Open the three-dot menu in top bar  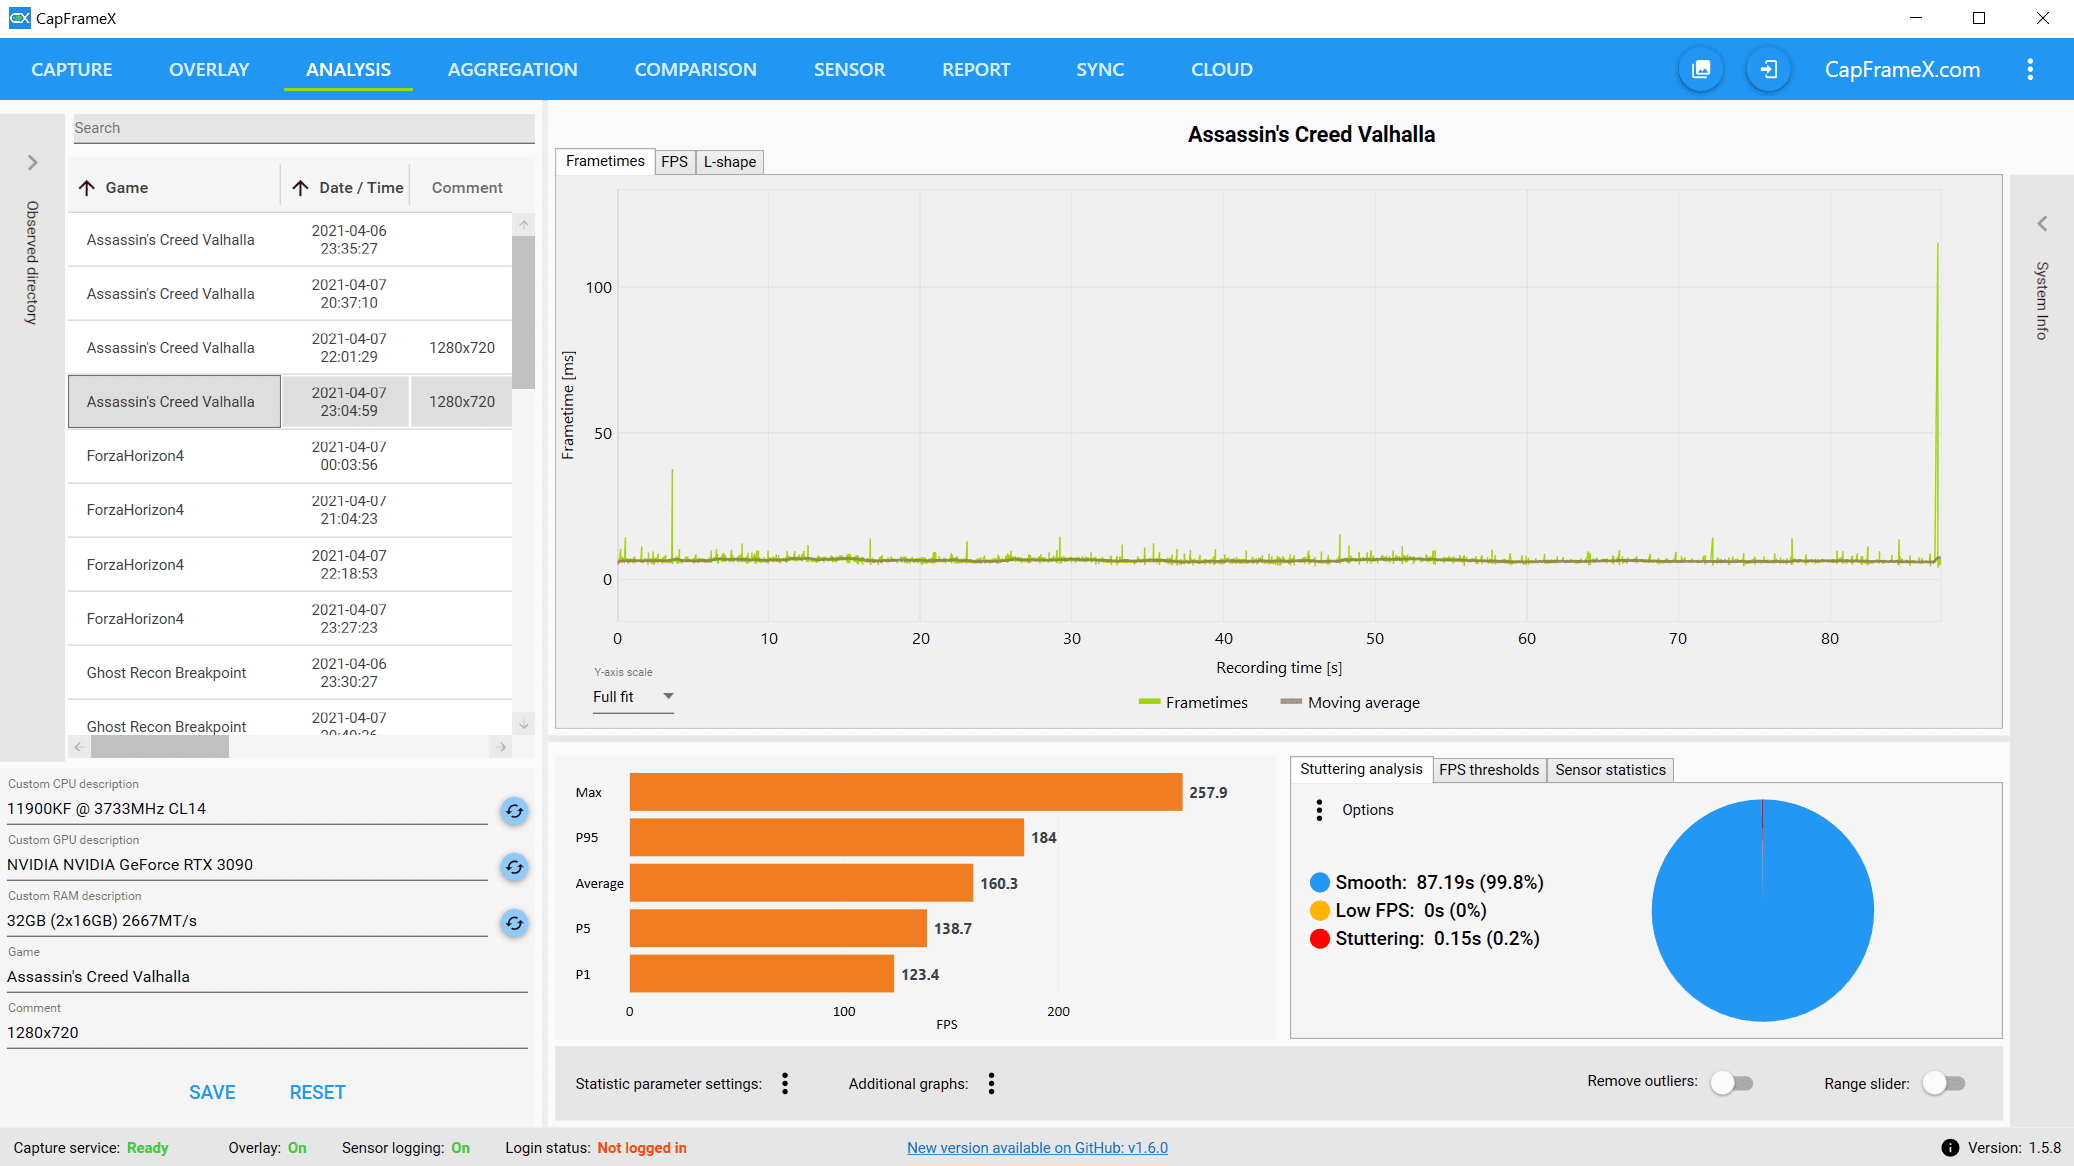point(2029,70)
